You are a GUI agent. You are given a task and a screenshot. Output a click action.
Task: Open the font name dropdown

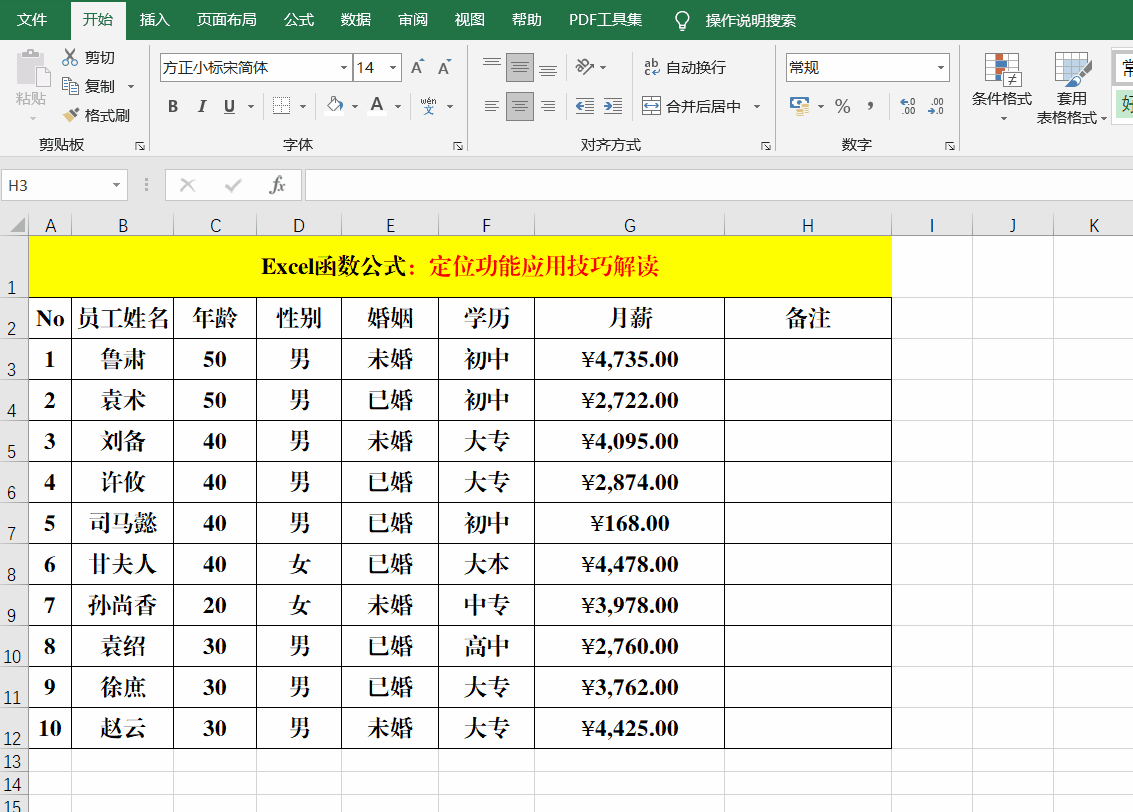tap(344, 67)
